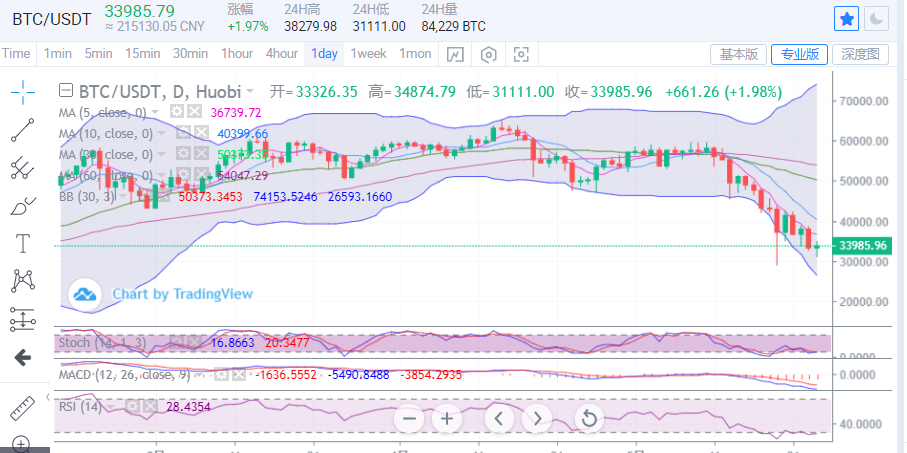Select the pattern drawing tool
The height and width of the screenshot is (453, 907).
(x=23, y=281)
